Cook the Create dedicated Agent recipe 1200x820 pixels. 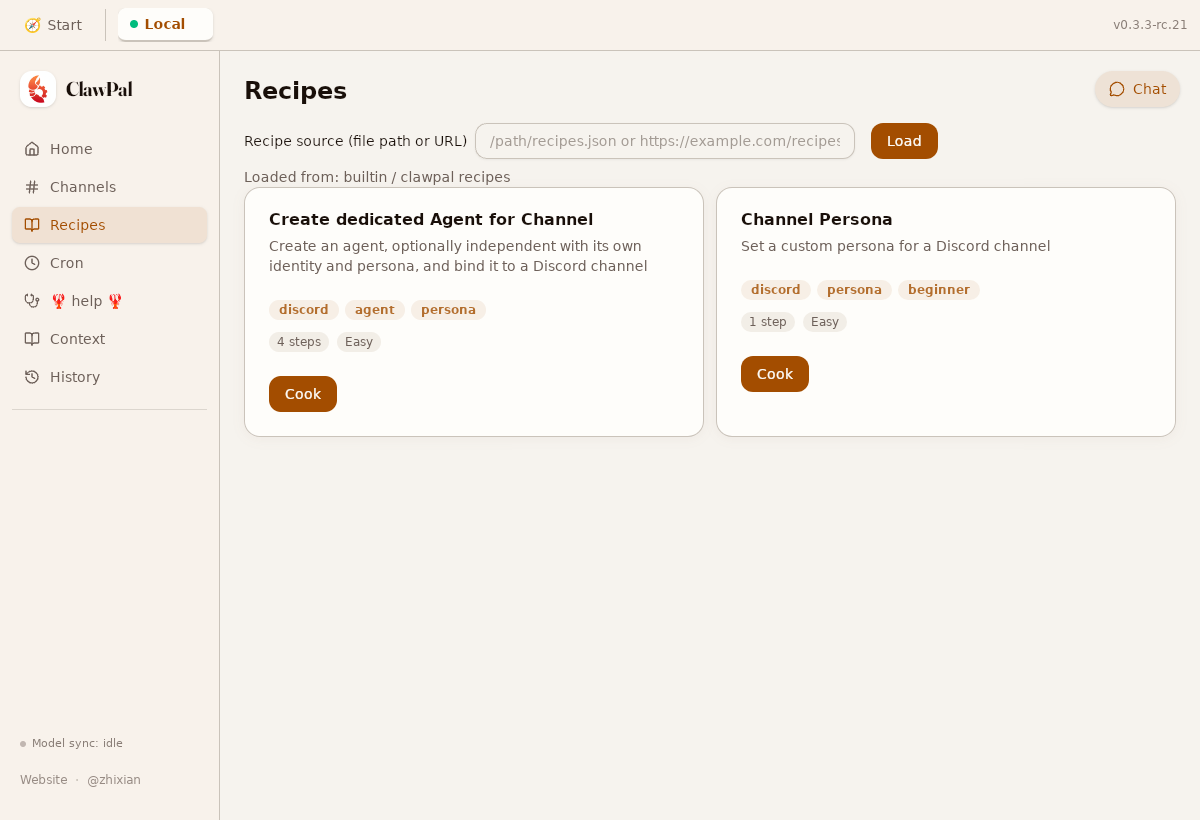tap(302, 393)
